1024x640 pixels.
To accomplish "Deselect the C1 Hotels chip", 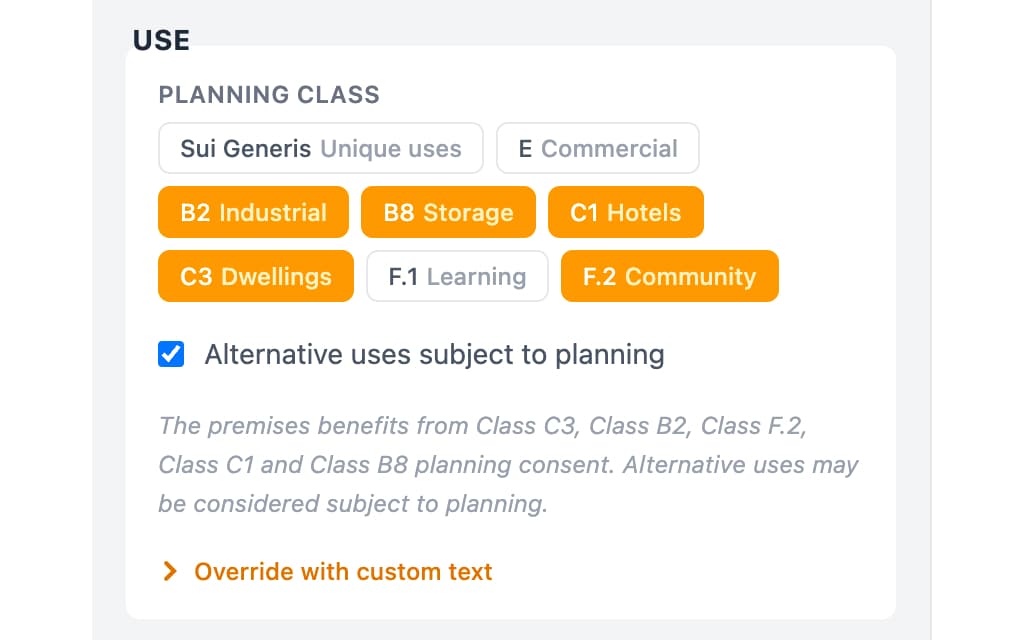I will [625, 213].
